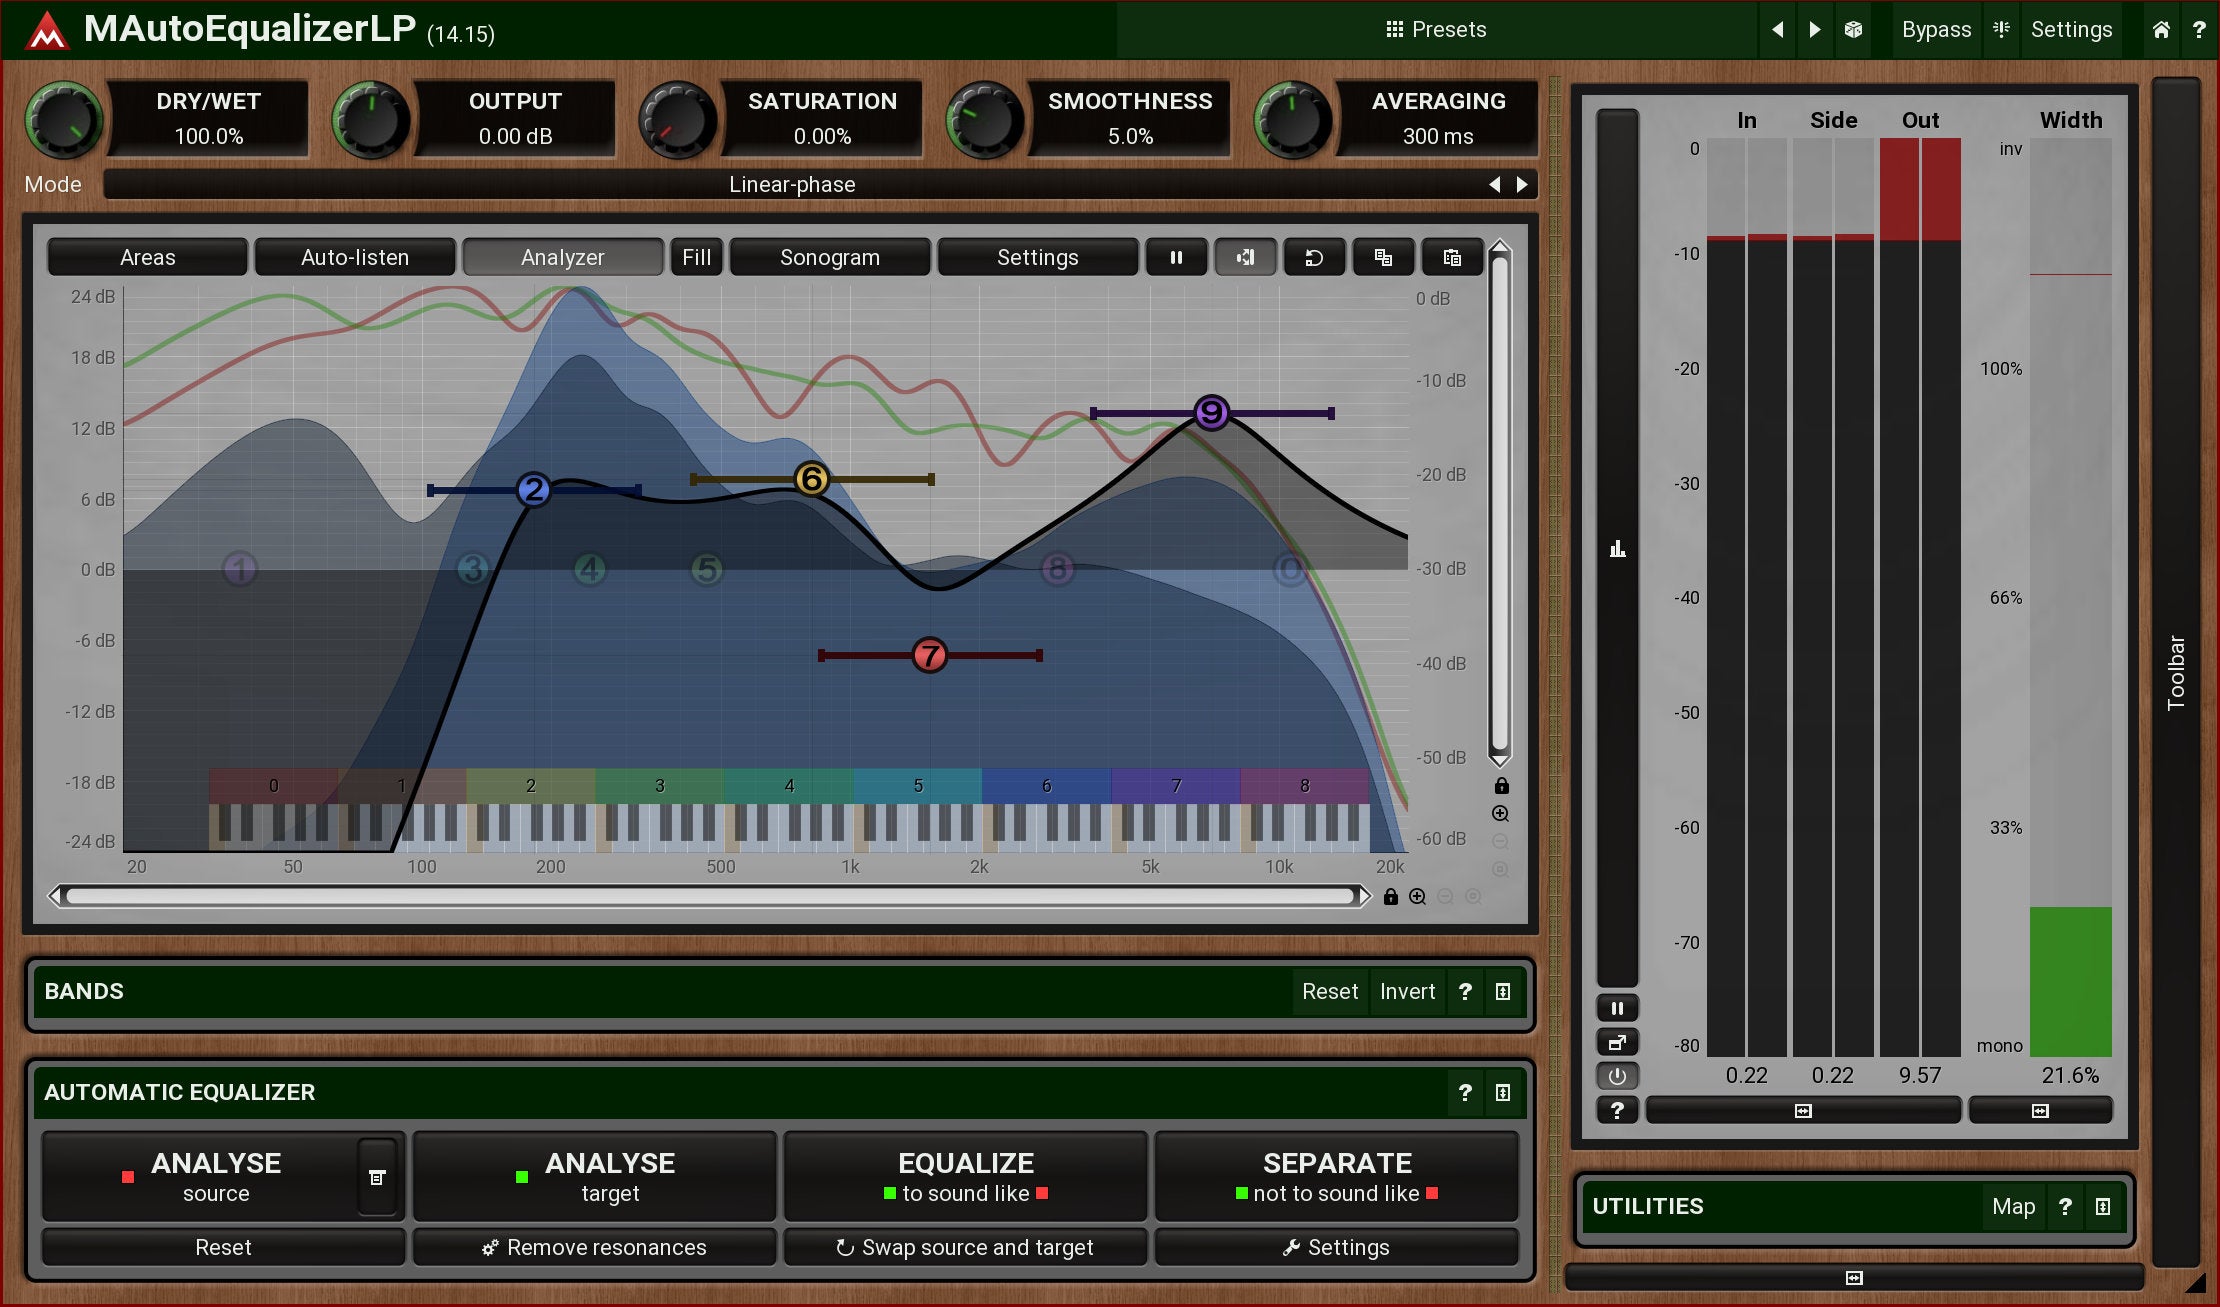Click the meter power icon button
2220x1307 pixels.
click(1617, 1076)
